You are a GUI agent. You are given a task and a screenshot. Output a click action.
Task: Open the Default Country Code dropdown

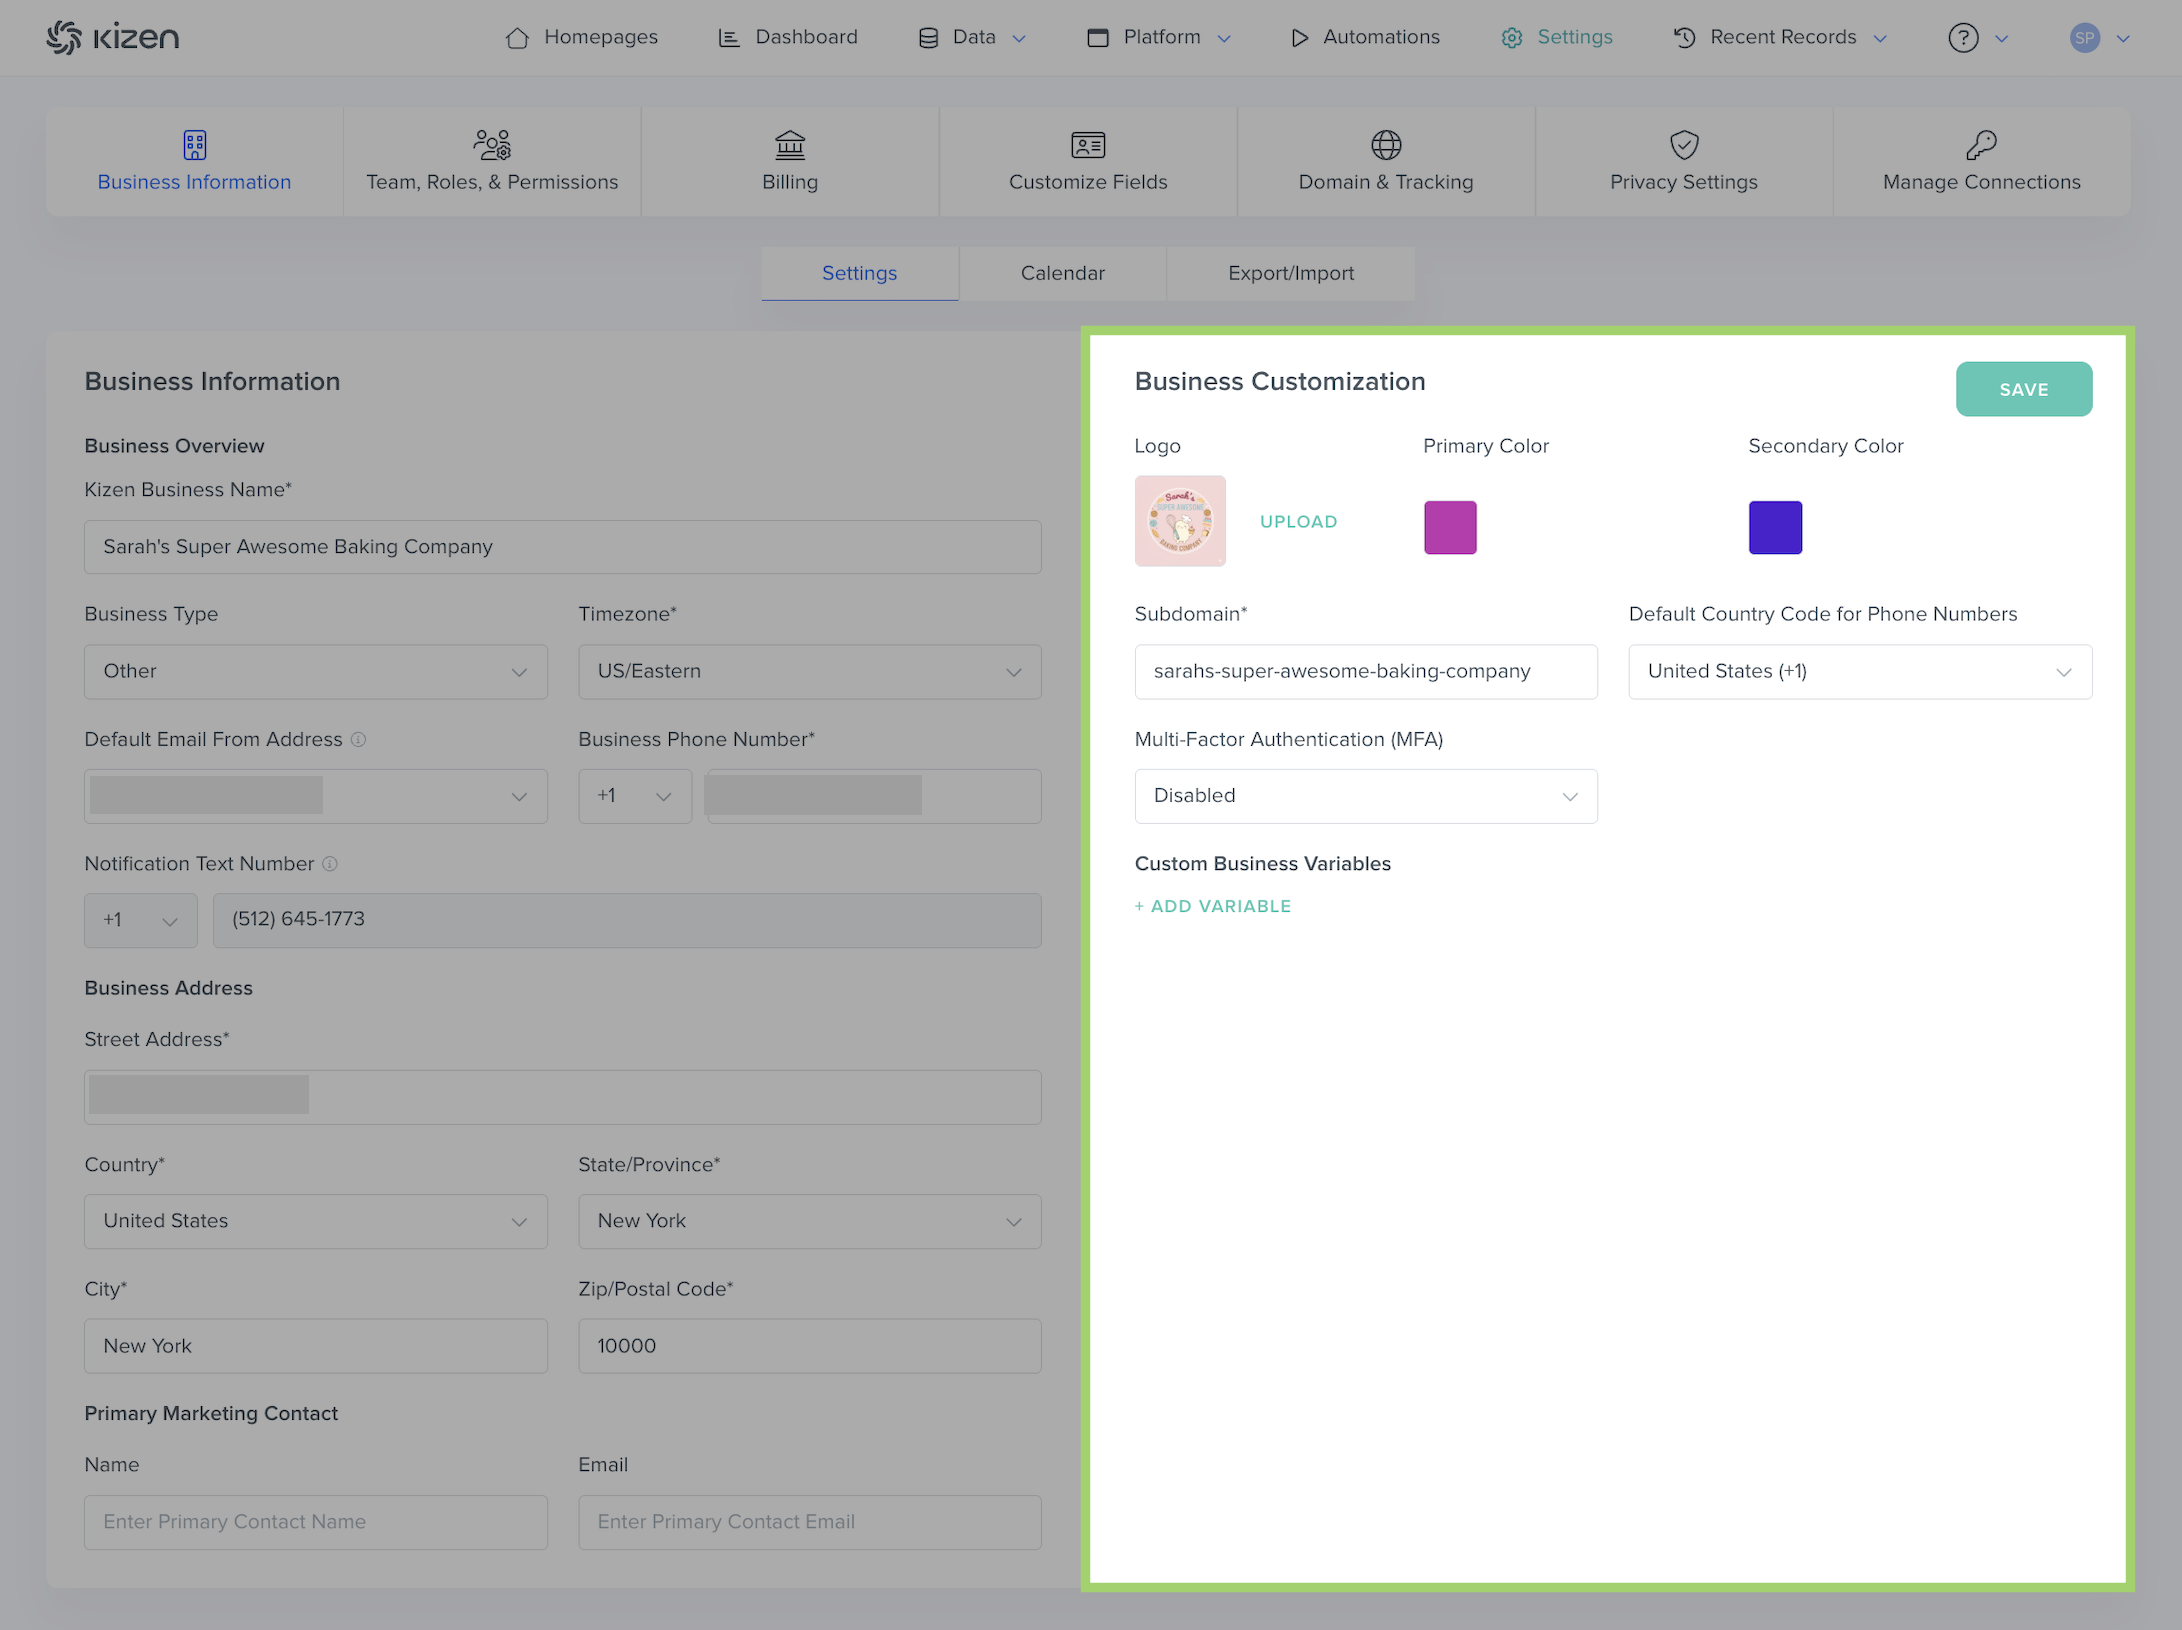tap(1859, 672)
